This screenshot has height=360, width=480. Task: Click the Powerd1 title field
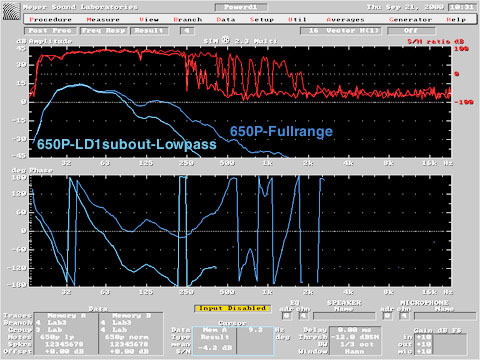(x=241, y=7)
